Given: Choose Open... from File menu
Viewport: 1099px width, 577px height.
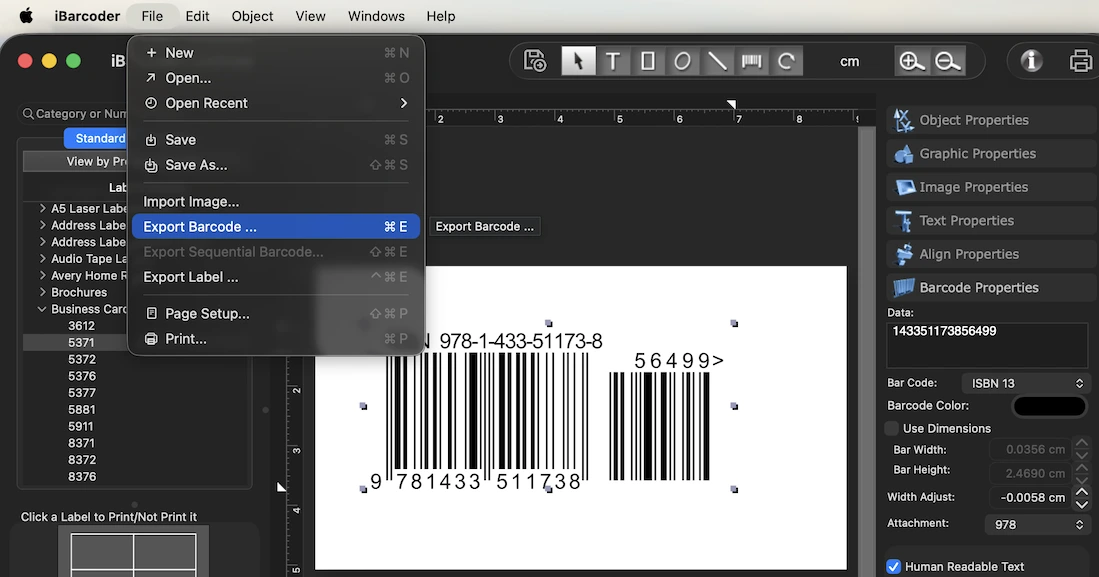Looking at the screenshot, I should coord(275,78).
